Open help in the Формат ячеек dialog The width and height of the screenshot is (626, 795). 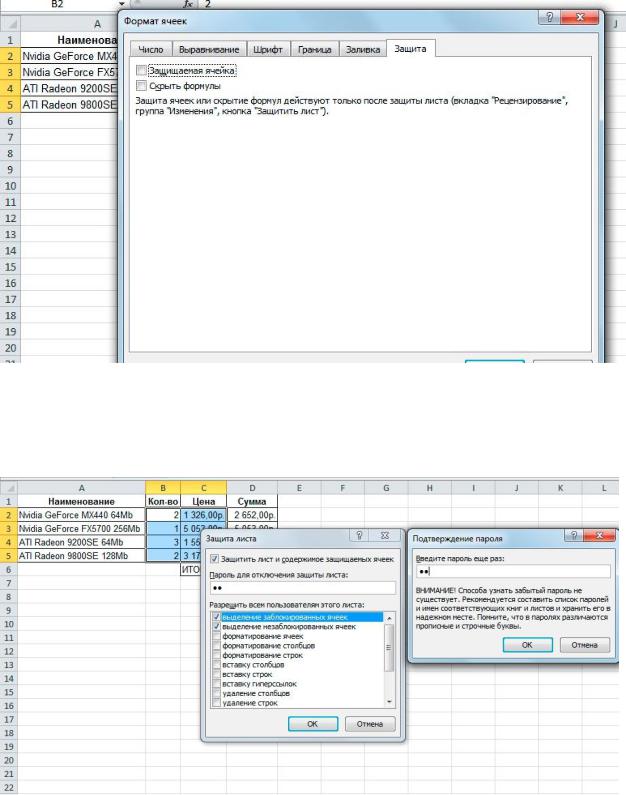pyautogui.click(x=548, y=18)
